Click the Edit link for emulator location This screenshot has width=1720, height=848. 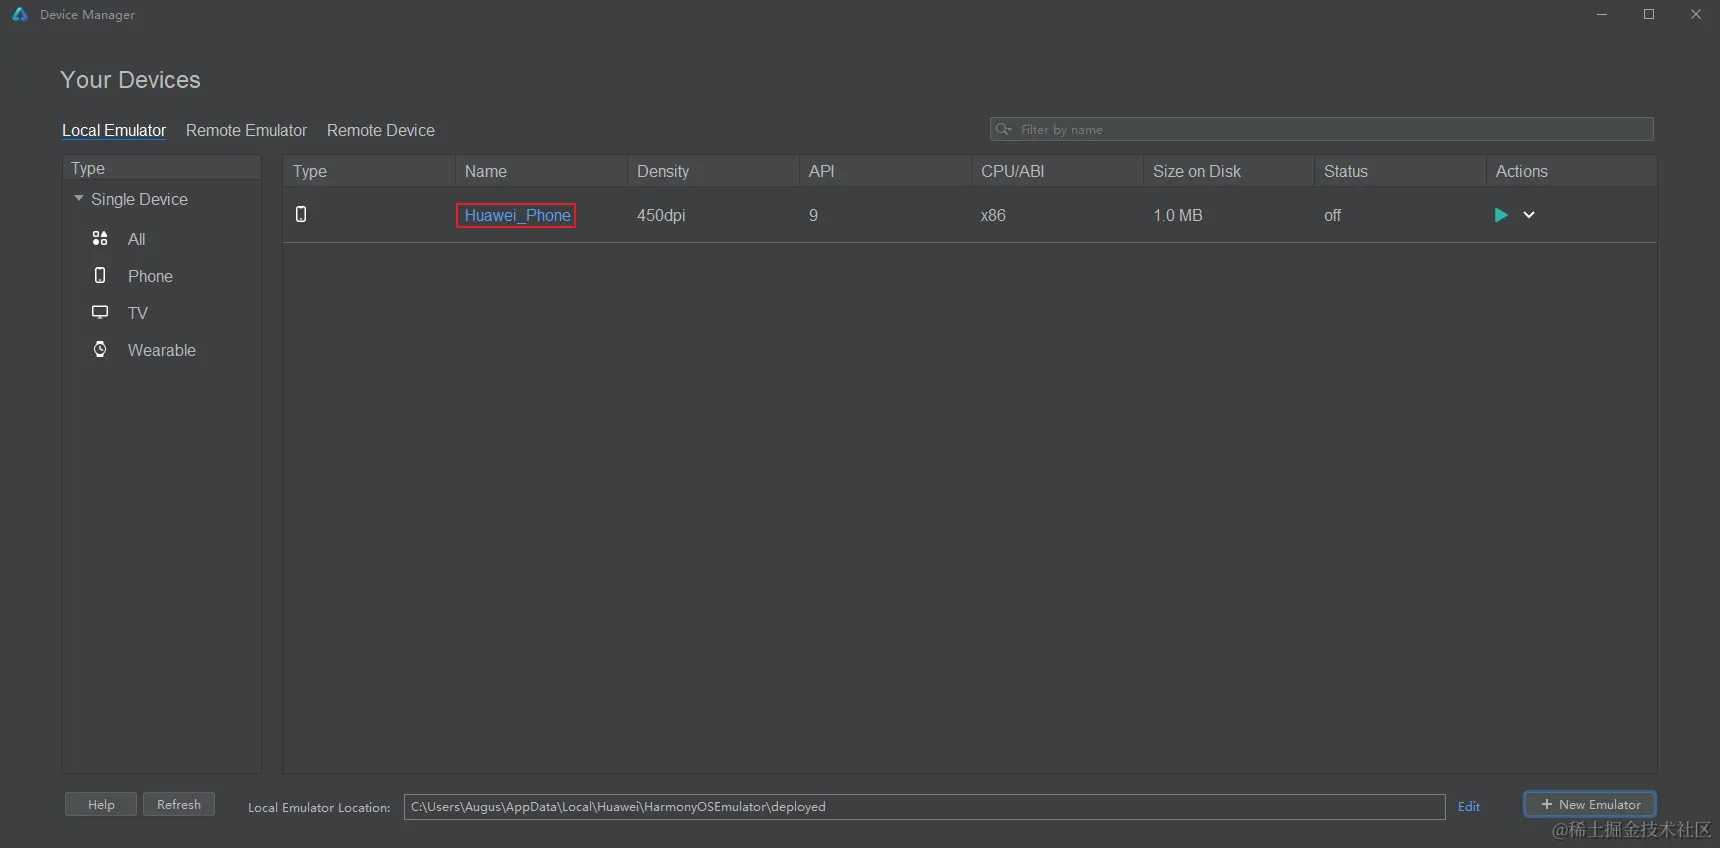click(1469, 806)
